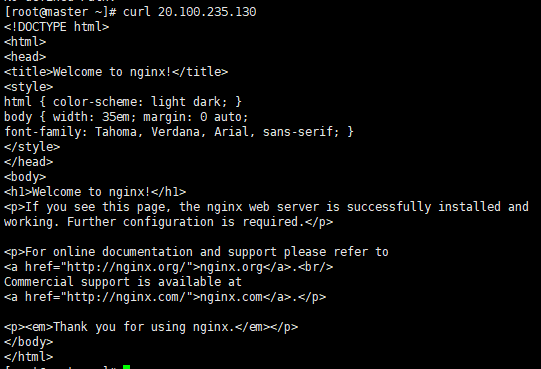This screenshot has height=369, width=541.
Task: Click the h1 Welcome to nginx! line
Action: [95, 192]
